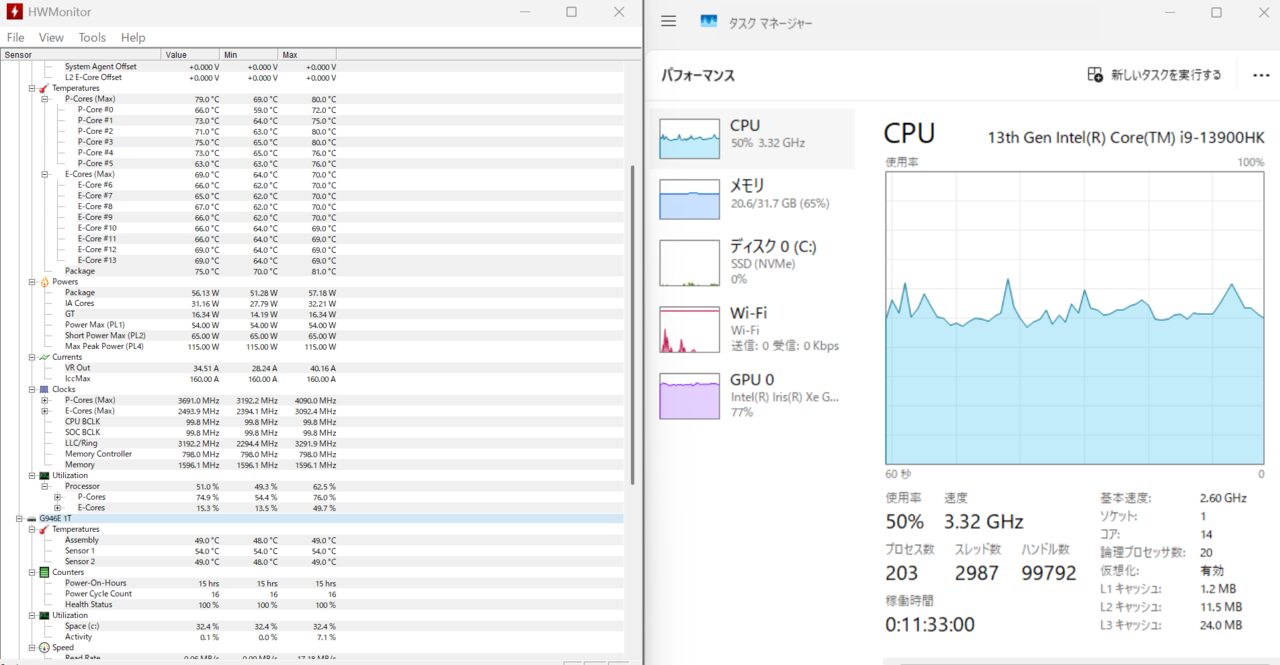
Task: Click the Currents waveform icon
Action: coord(43,357)
